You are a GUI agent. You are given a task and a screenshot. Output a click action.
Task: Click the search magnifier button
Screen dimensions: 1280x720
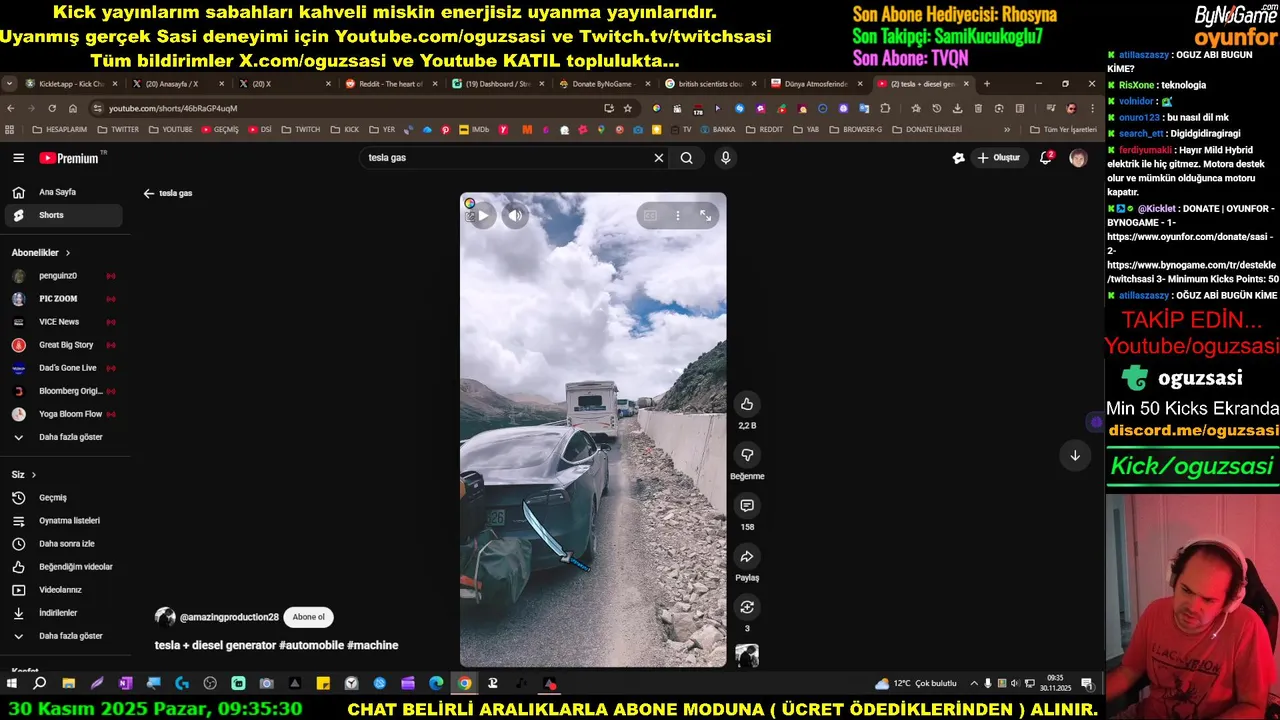tap(687, 158)
